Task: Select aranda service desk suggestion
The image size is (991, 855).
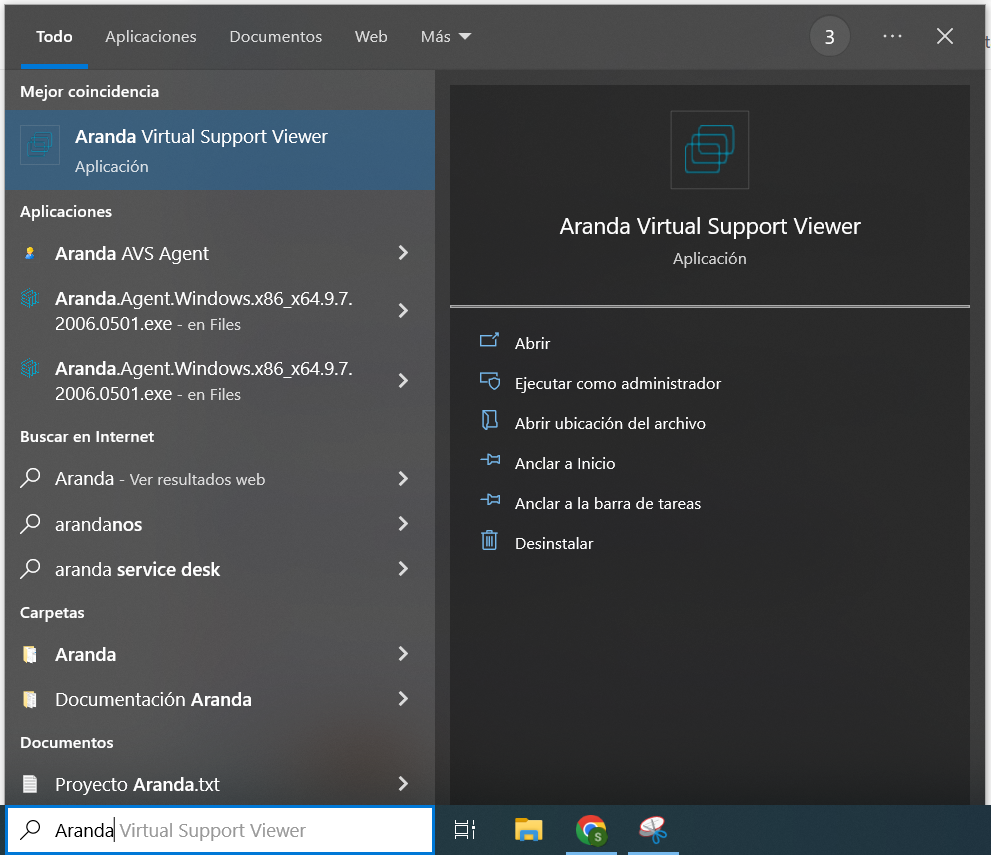Action: coord(219,569)
